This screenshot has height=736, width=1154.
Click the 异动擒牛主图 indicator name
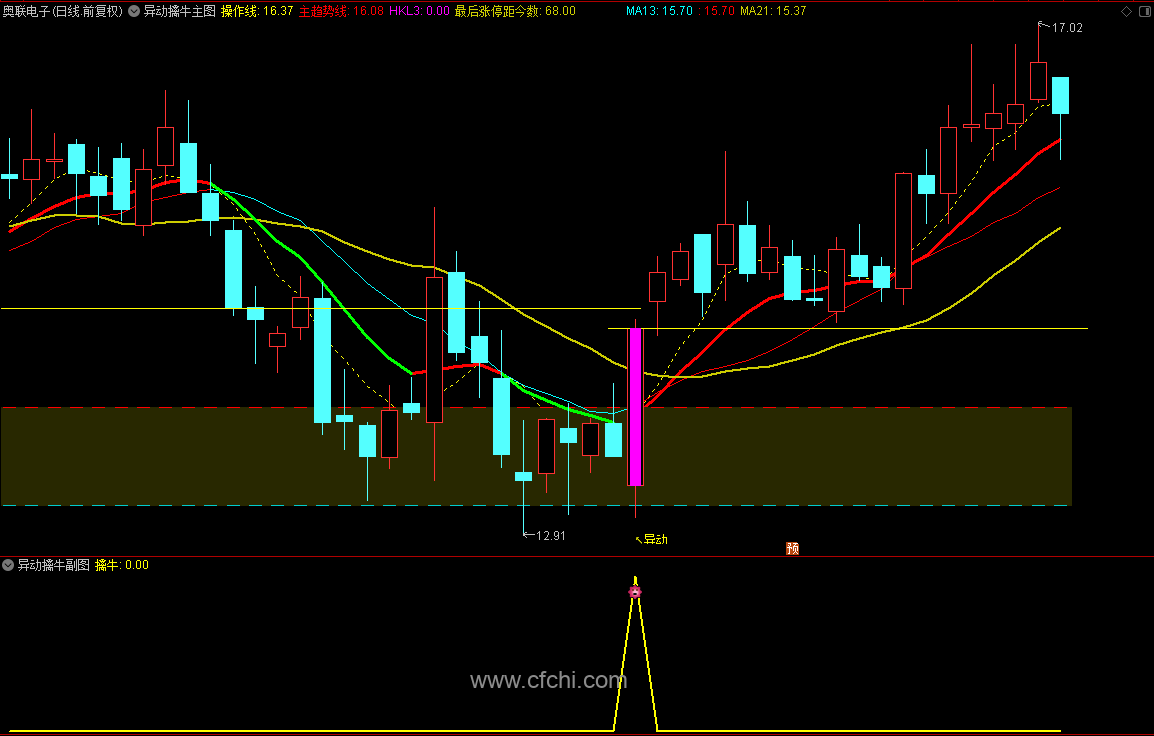point(180,11)
